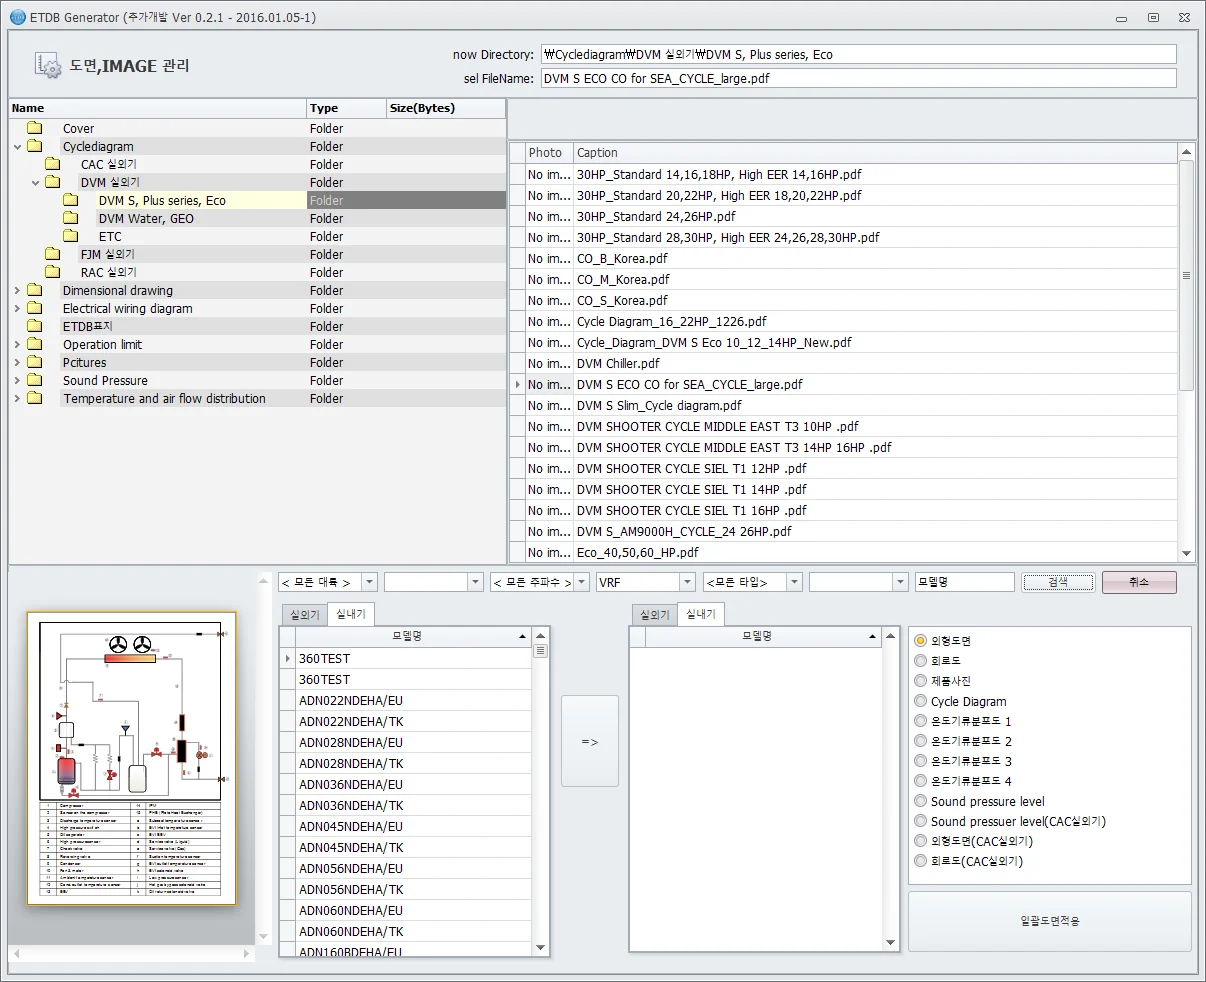Click the Dimensional drawing folder icon
This screenshot has width=1206, height=982.
coord(35,290)
